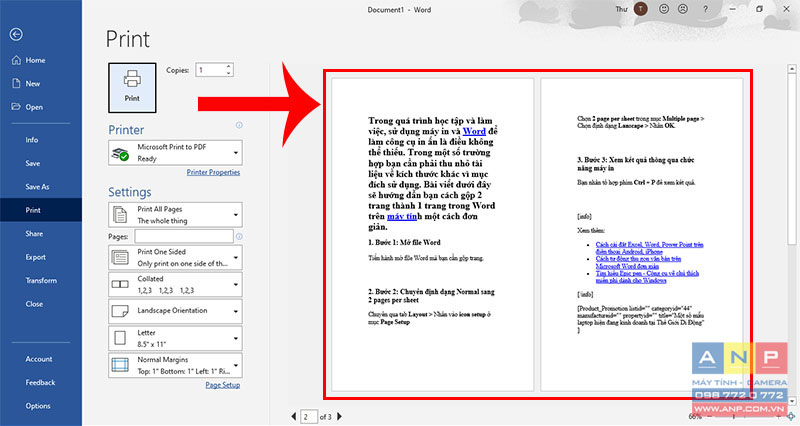Increase copies with the up stepper arrow
The height and width of the screenshot is (426, 800).
(x=229, y=66)
